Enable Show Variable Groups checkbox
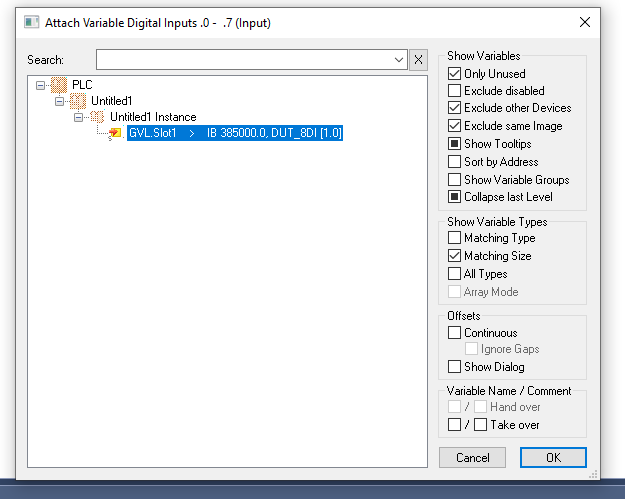Image resolution: width=625 pixels, height=499 pixels. pos(454,180)
